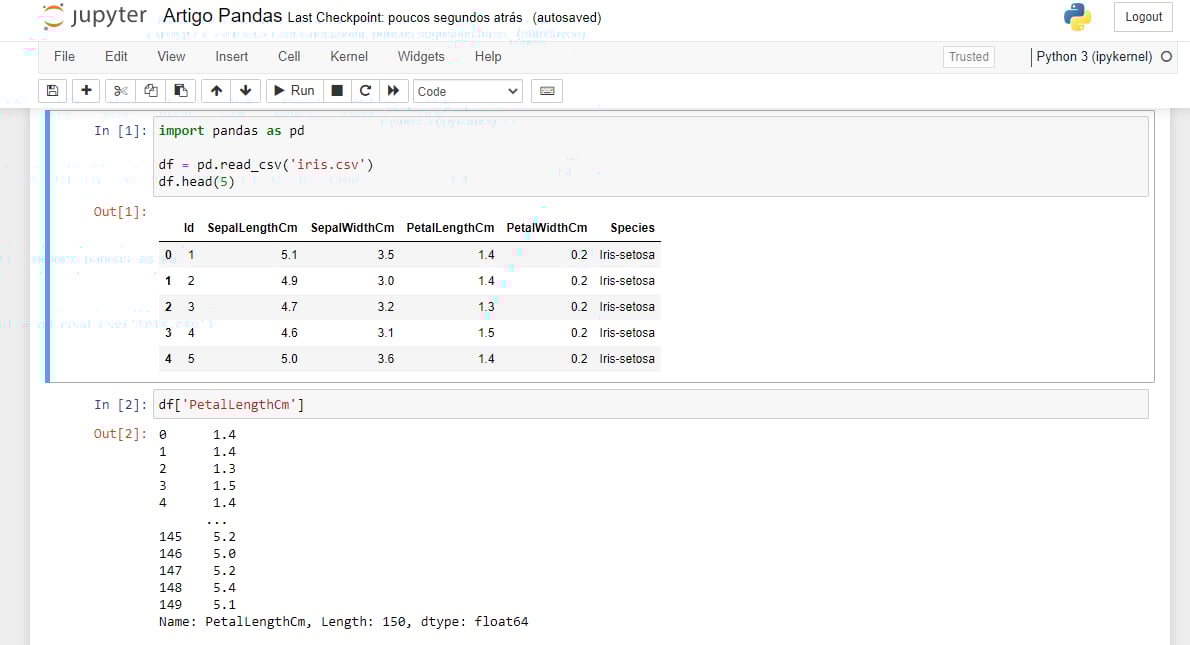Open the View menu

click(171, 56)
